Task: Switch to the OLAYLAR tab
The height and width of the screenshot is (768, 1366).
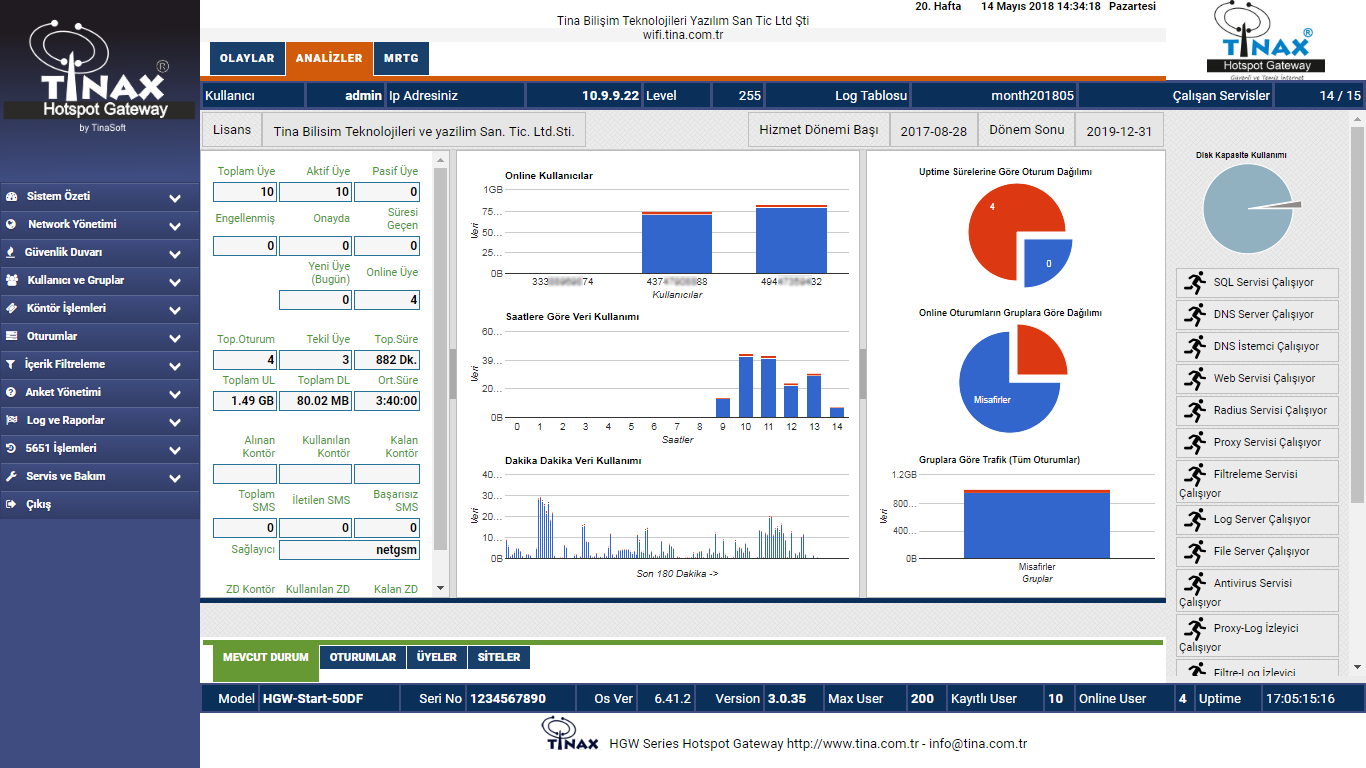Action: pos(247,59)
